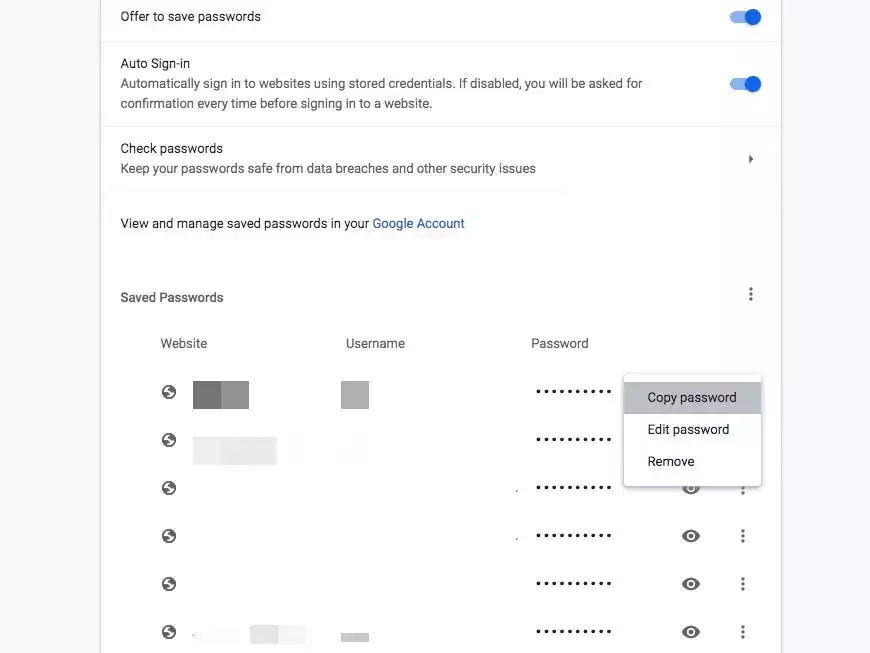Expand the Check passwords arrow
The width and height of the screenshot is (870, 653).
[x=750, y=159]
